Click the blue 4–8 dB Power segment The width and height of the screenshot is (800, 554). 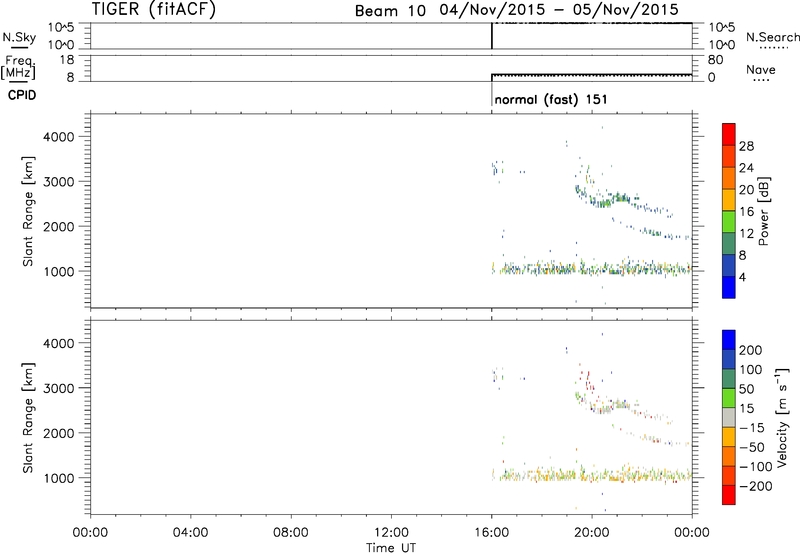coord(729,266)
